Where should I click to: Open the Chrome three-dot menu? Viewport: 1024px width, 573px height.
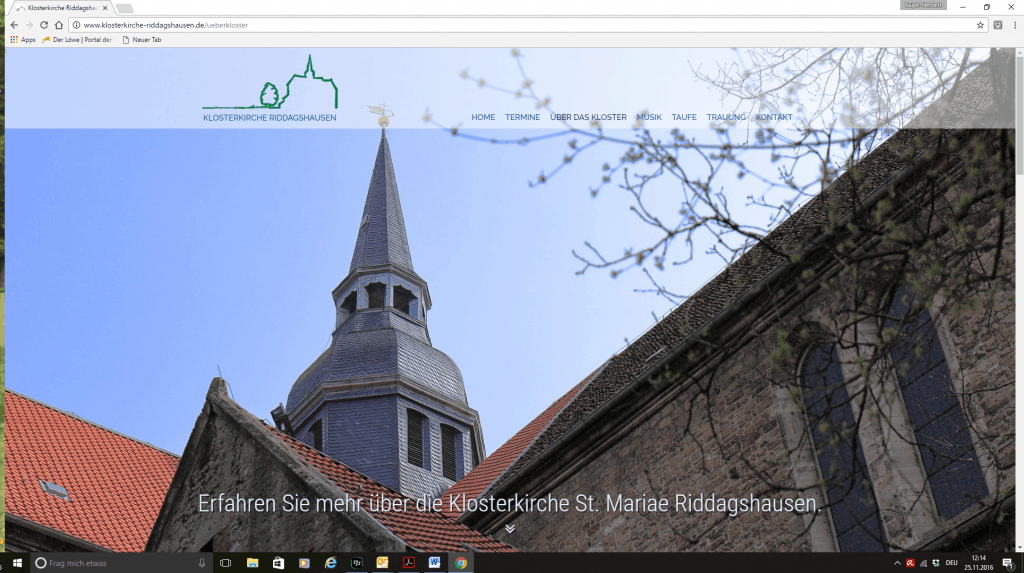(x=1014, y=25)
